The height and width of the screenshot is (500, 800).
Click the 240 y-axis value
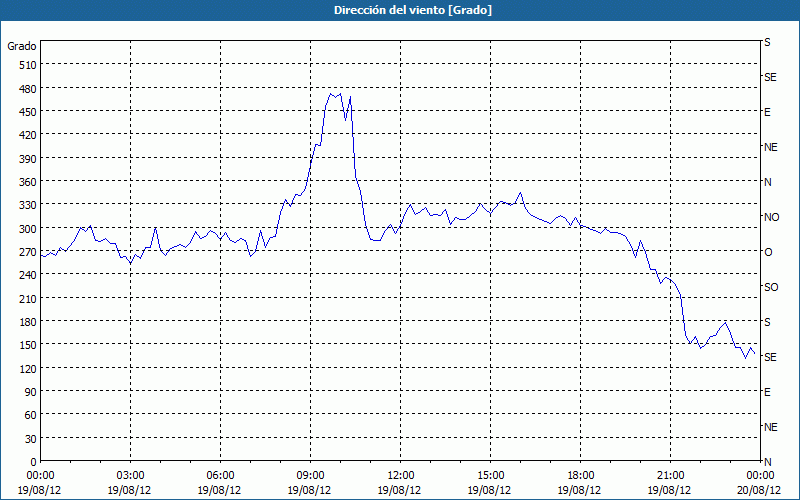pyautogui.click(x=28, y=275)
